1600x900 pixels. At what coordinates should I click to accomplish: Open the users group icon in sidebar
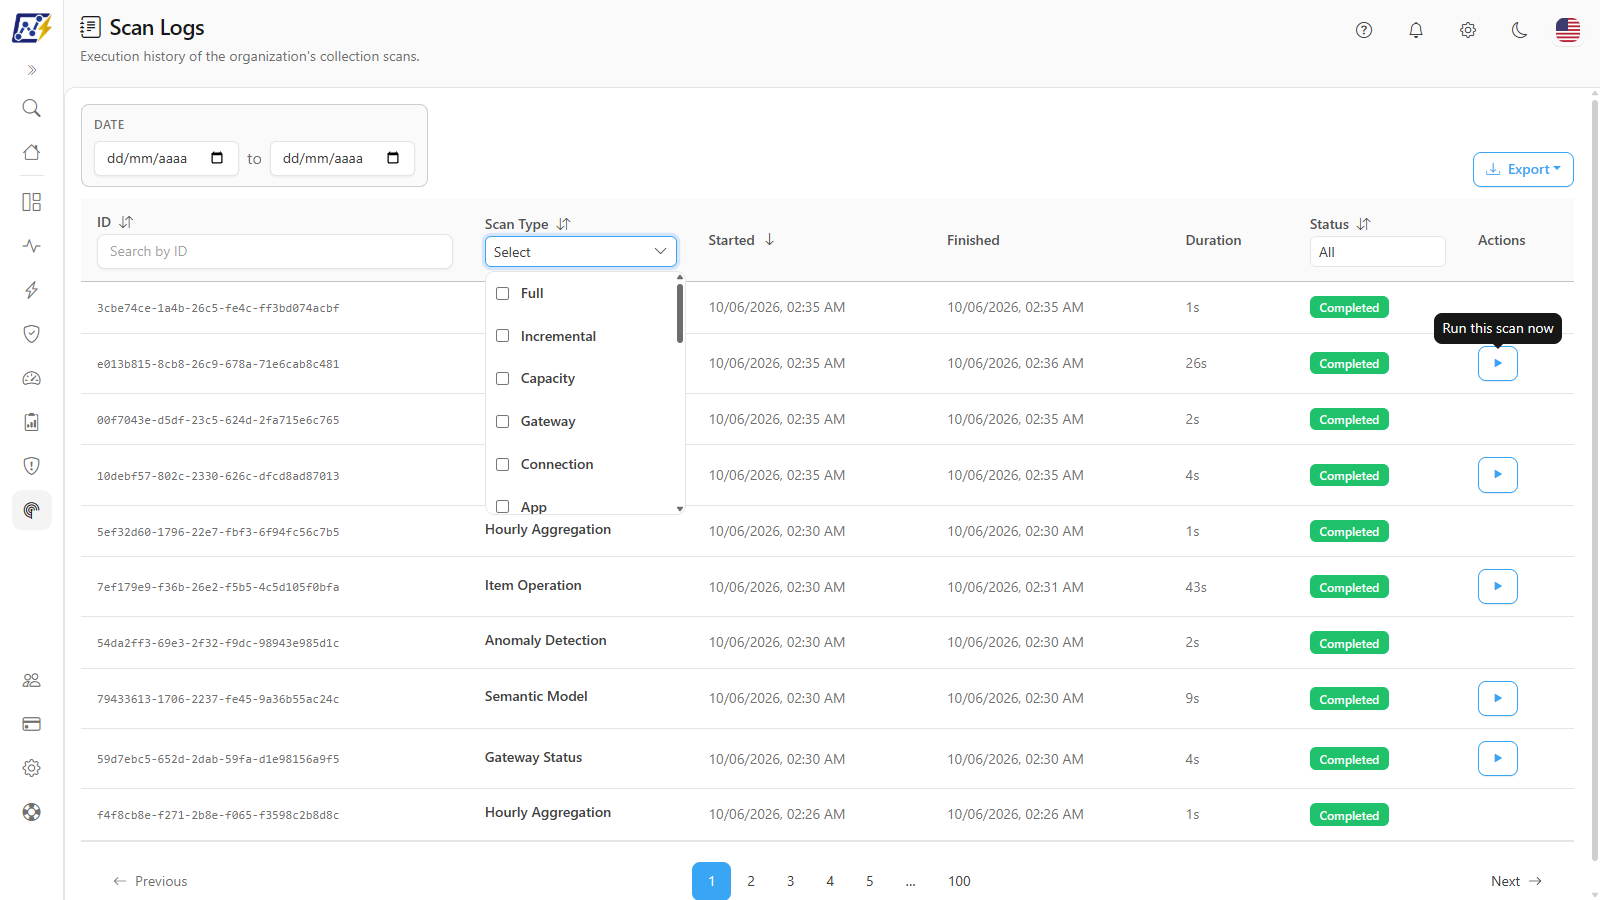click(x=32, y=680)
